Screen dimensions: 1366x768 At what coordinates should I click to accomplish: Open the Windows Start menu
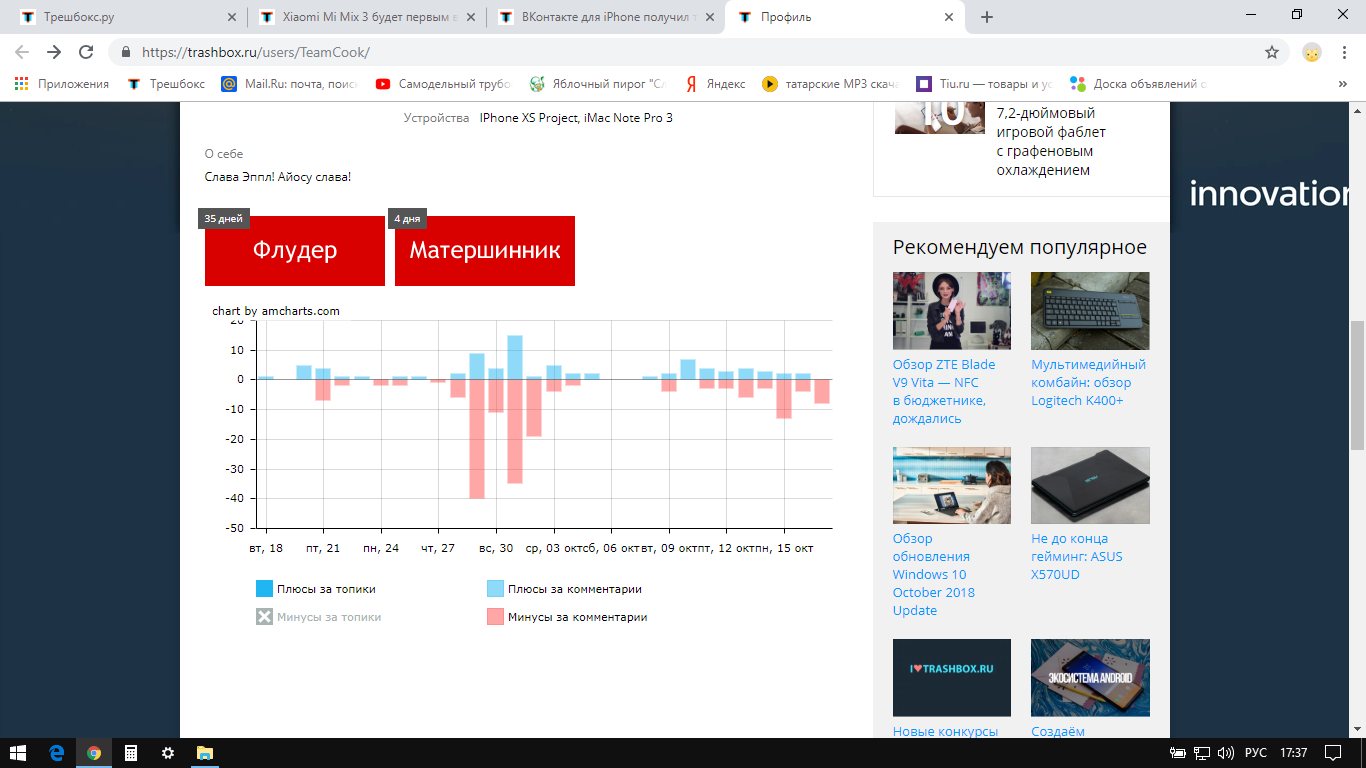tap(18, 753)
